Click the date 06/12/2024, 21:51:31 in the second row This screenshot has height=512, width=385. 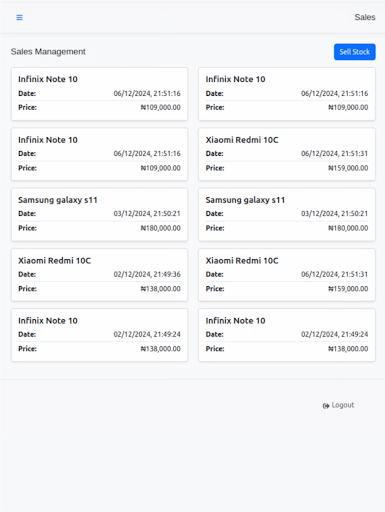pyautogui.click(x=335, y=154)
